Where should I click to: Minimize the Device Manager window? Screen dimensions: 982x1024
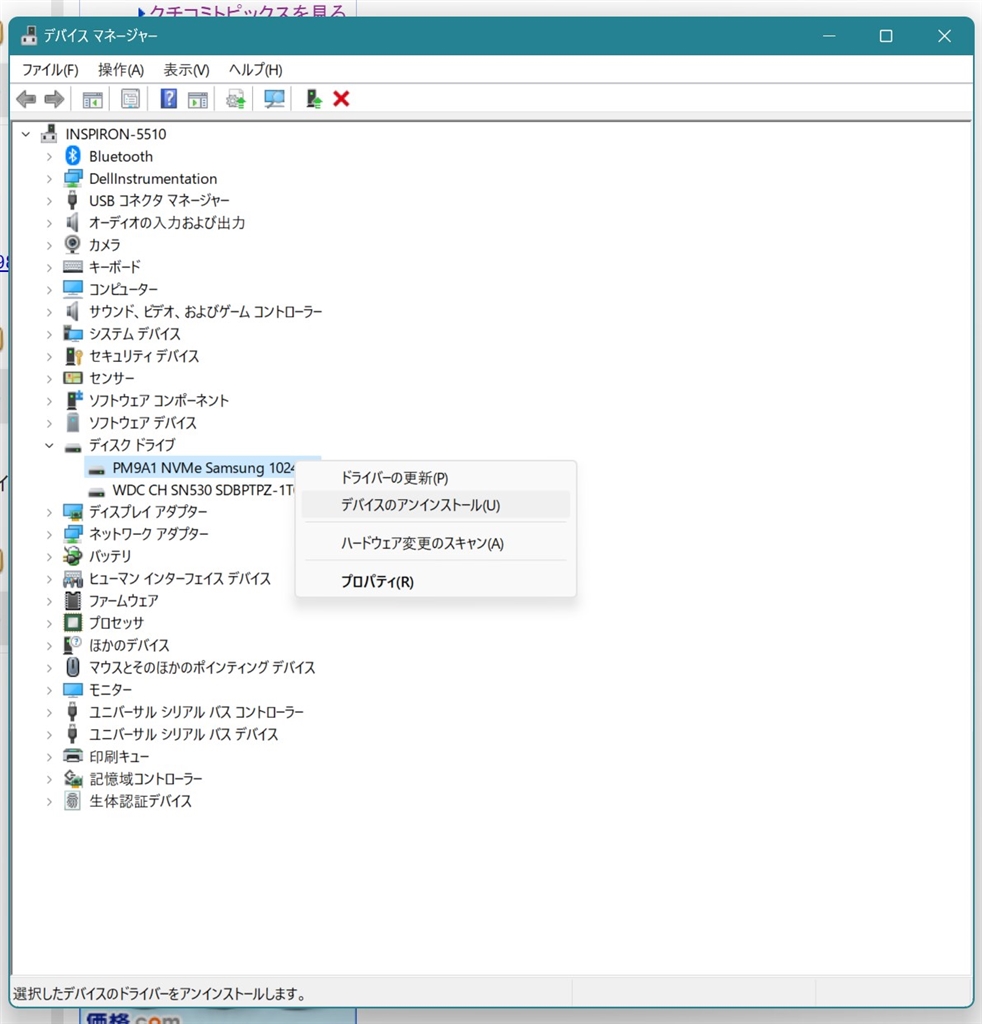point(829,36)
